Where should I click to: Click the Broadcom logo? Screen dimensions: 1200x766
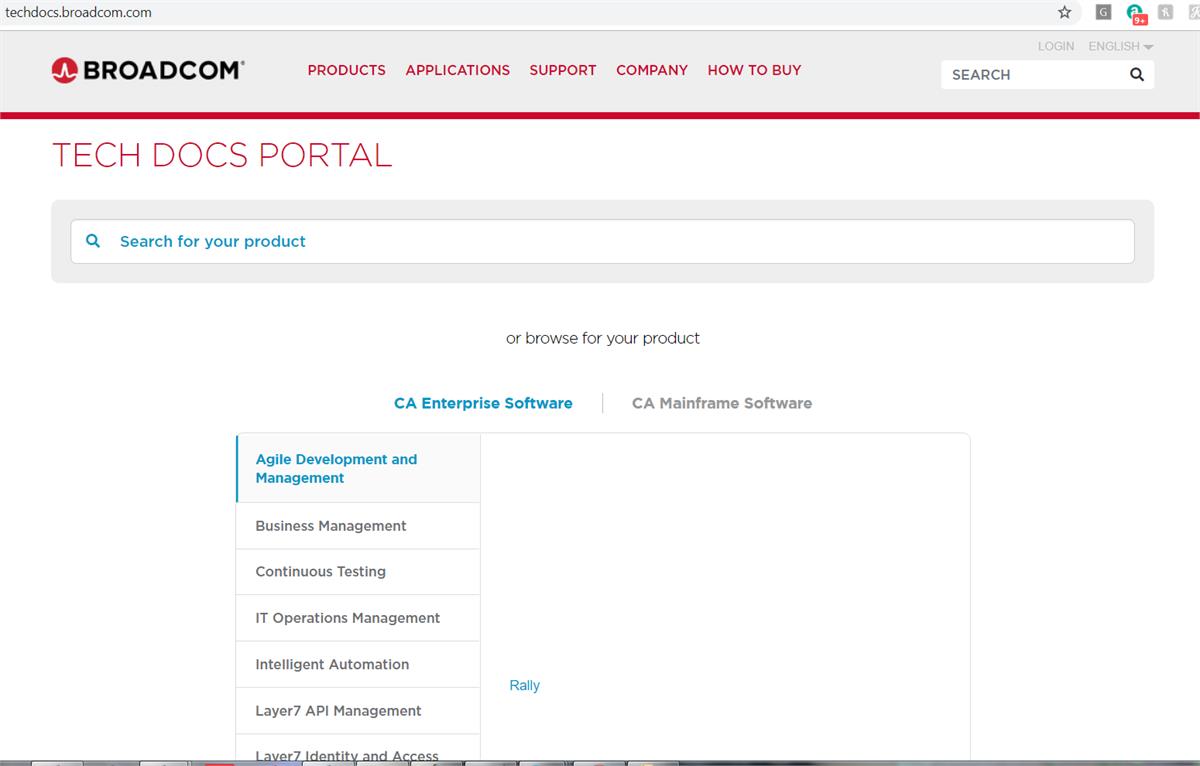coord(146,69)
